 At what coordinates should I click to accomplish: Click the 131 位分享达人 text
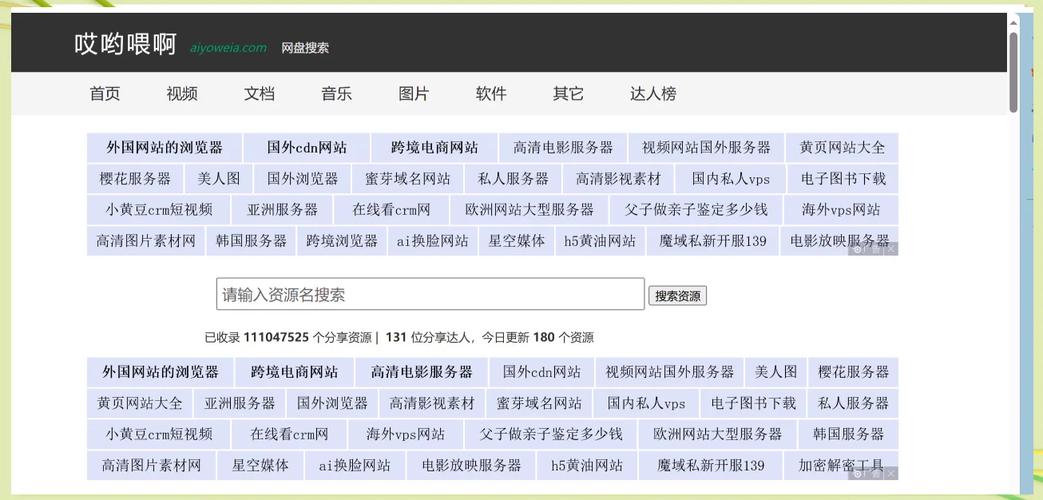tap(428, 338)
